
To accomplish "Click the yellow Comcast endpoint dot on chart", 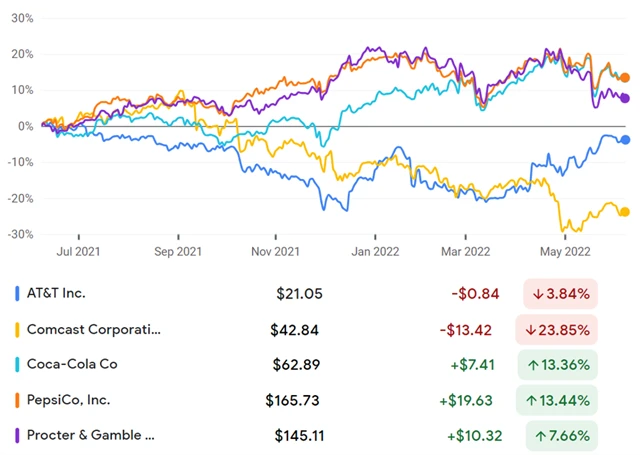I will pyautogui.click(x=625, y=211).
